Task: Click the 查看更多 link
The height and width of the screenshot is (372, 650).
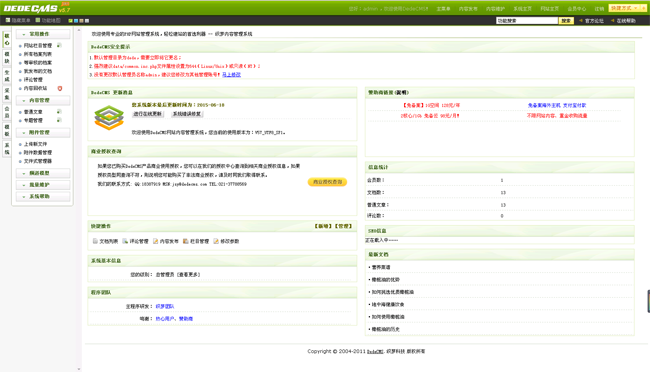Action: coord(188,275)
